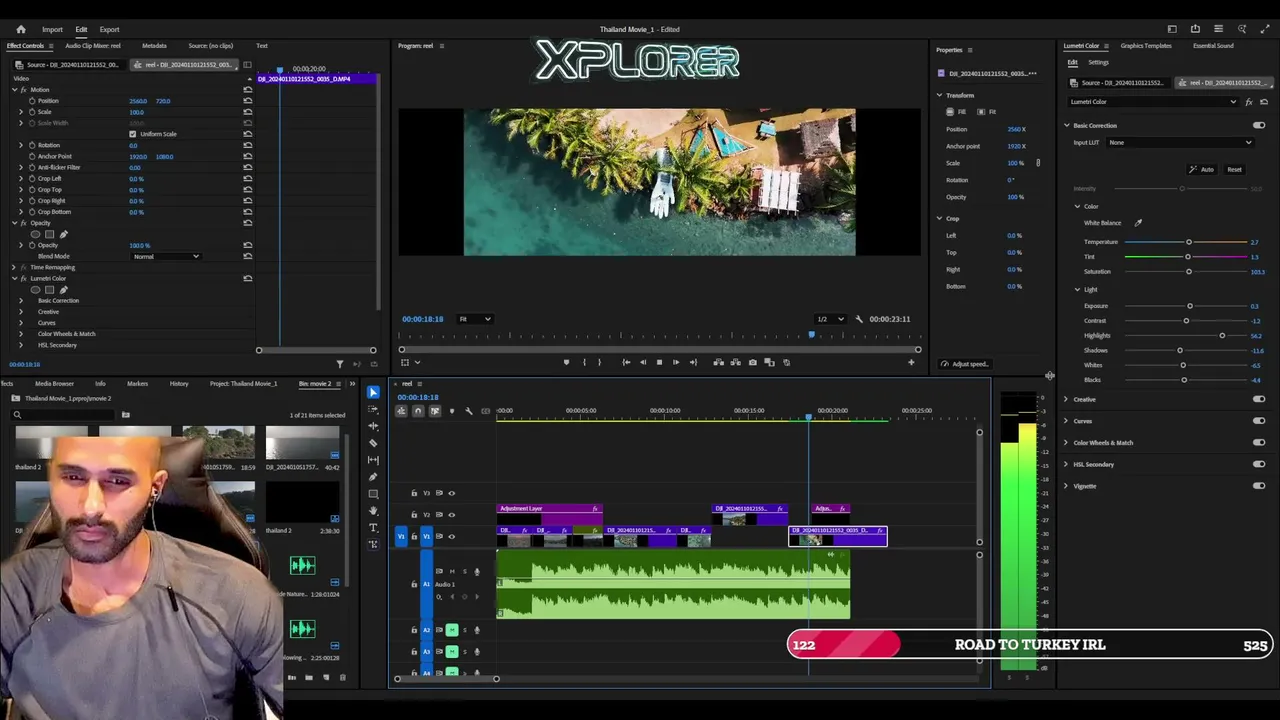
Task: Go to In point in Program monitor
Action: (x=626, y=362)
